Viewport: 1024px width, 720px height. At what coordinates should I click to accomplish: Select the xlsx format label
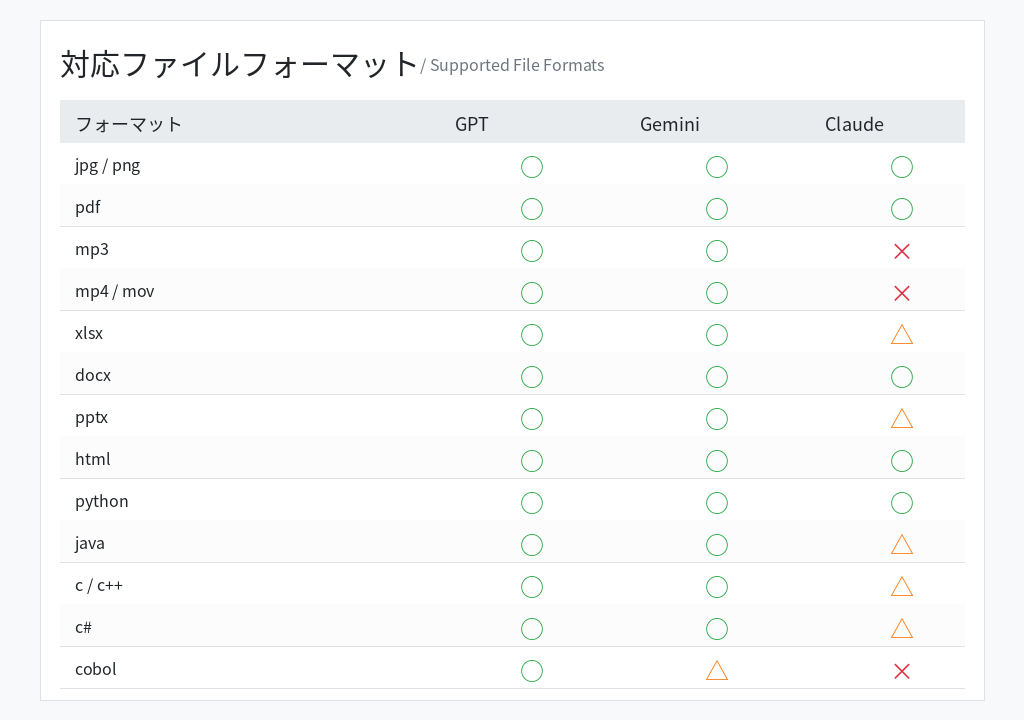point(89,333)
